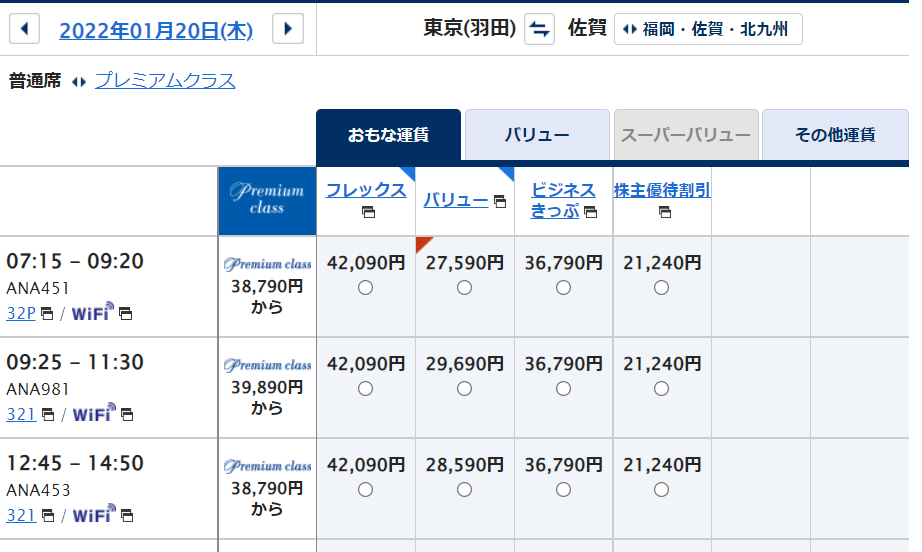Image resolution: width=922 pixels, height=552 pixels.
Task: Click Premium class 38,790円から for ANA451
Action: [267, 287]
